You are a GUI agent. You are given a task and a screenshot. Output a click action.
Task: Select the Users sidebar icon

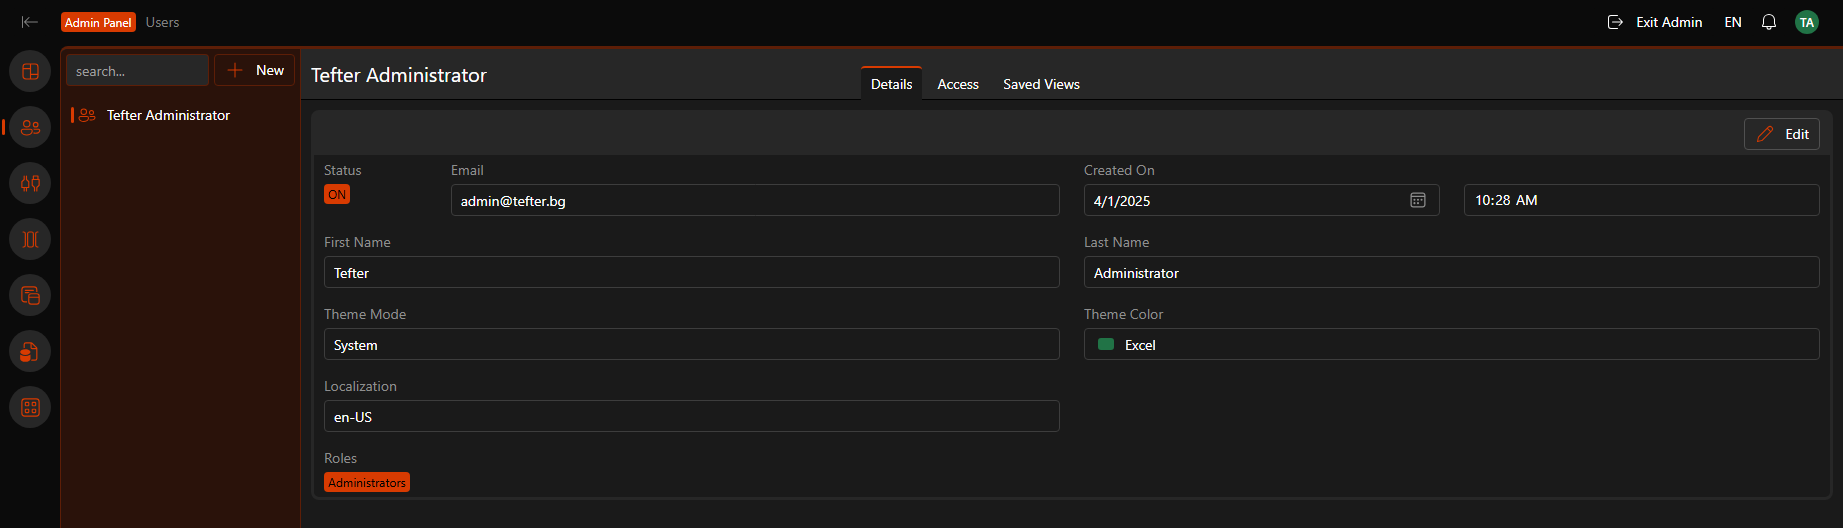tap(30, 127)
